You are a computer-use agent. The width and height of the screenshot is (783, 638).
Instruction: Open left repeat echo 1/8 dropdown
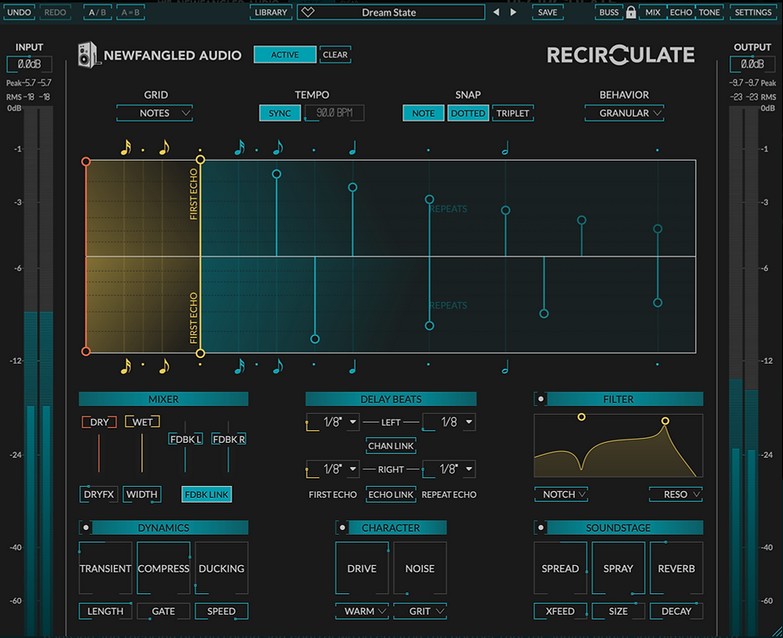tap(449, 422)
